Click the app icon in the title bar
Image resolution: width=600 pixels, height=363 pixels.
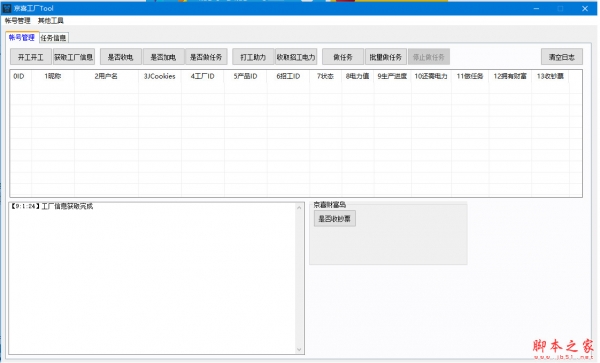point(7,8)
